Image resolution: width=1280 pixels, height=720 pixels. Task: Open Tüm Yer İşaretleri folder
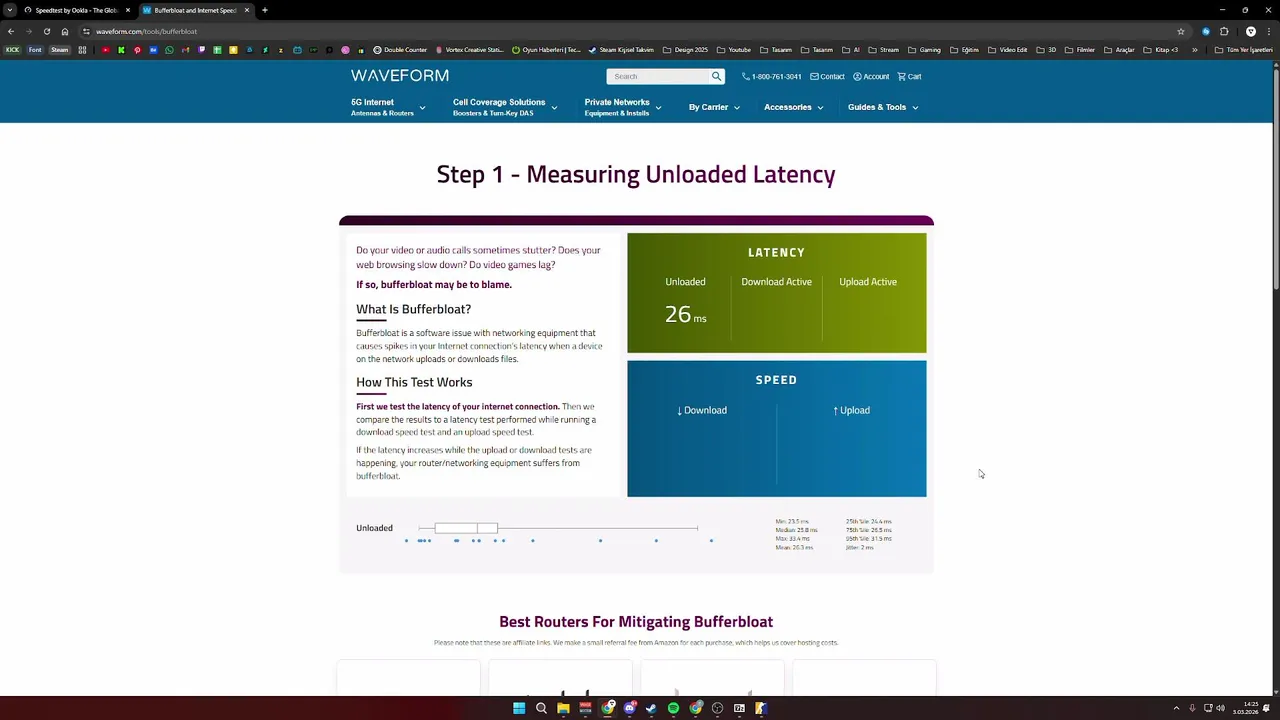1243,50
